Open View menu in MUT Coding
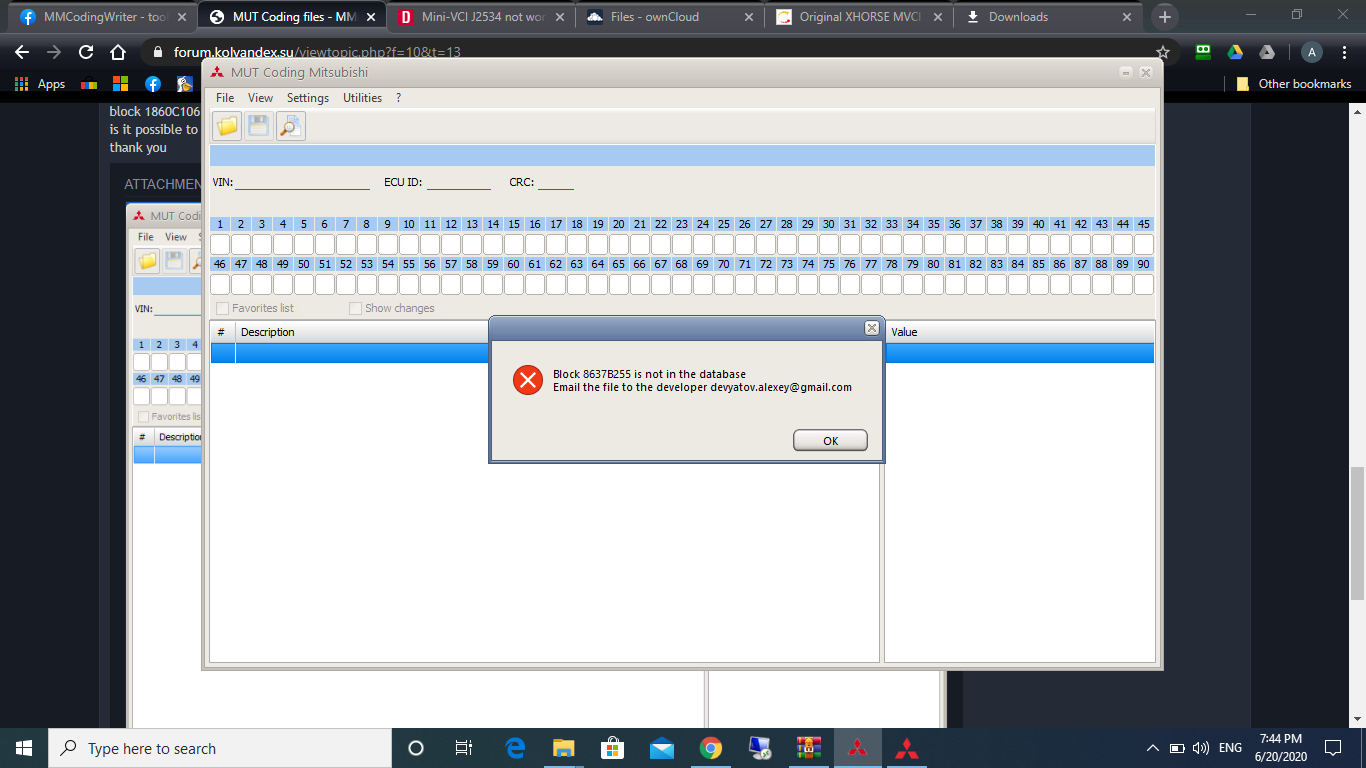This screenshot has width=1366, height=768. pyautogui.click(x=260, y=98)
